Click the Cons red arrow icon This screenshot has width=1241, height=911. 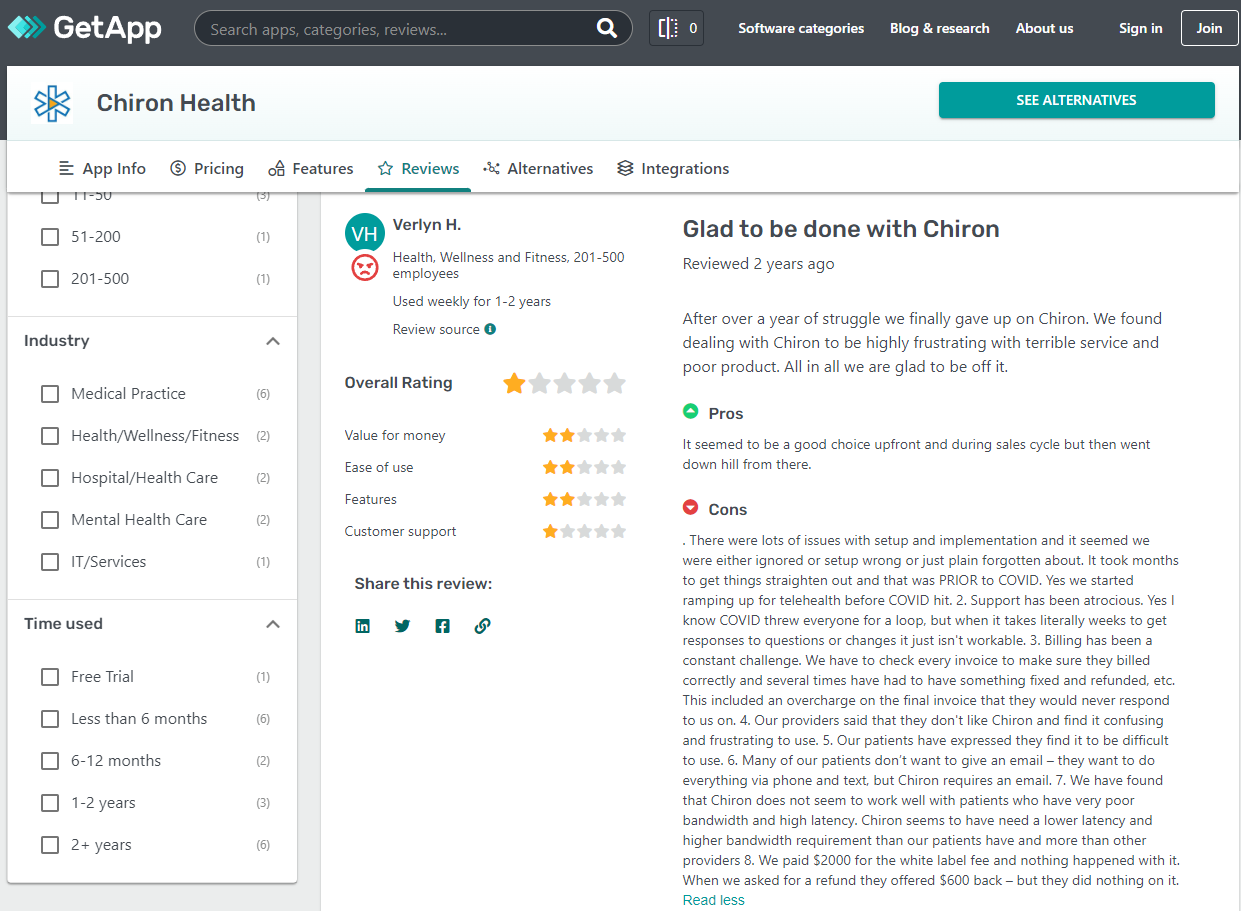click(690, 507)
